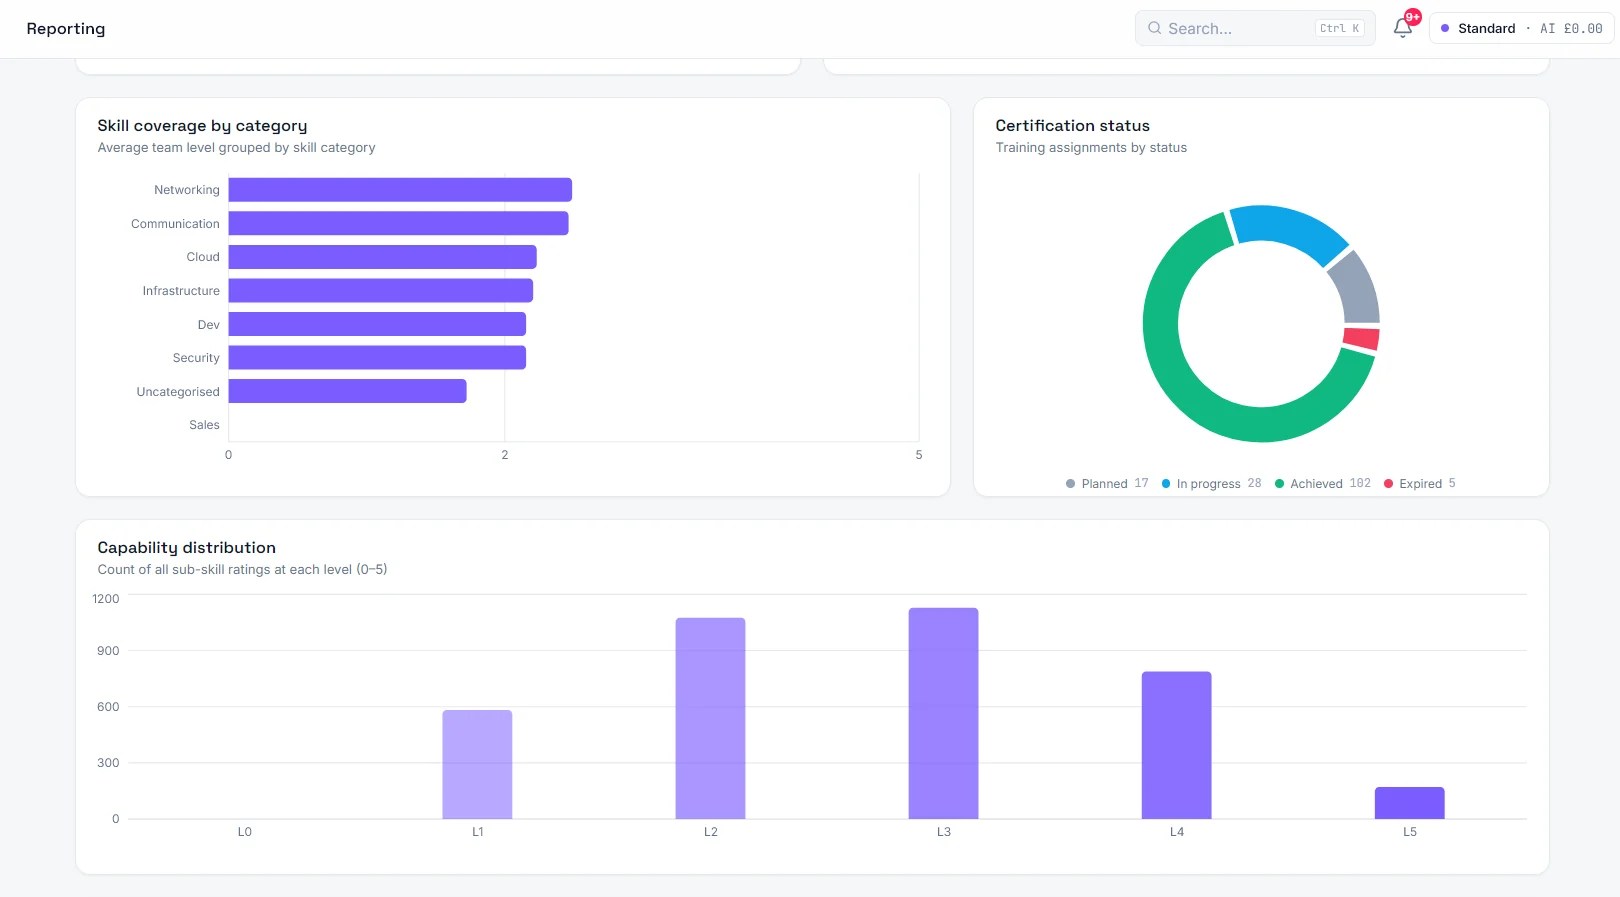Click the blue In progress donut segment
This screenshot has height=897, width=1620.
click(1288, 226)
